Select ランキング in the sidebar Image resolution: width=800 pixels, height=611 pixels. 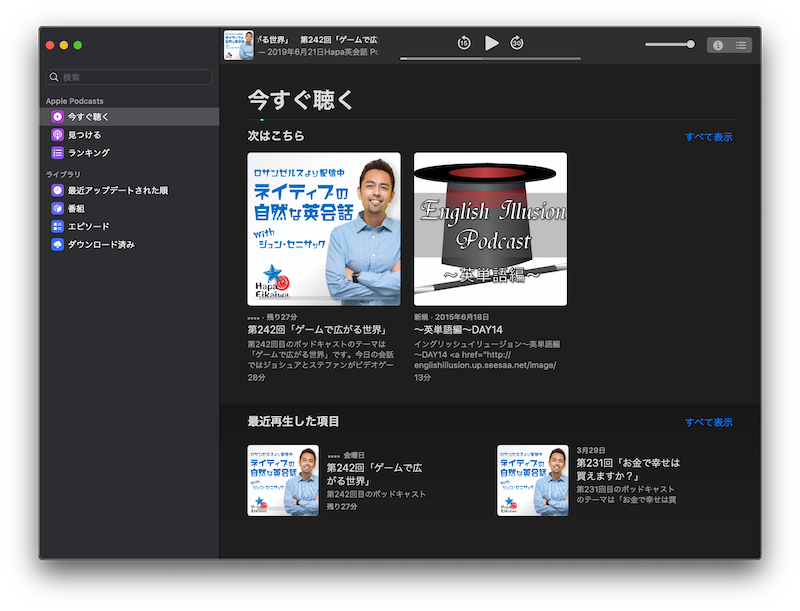[130, 152]
